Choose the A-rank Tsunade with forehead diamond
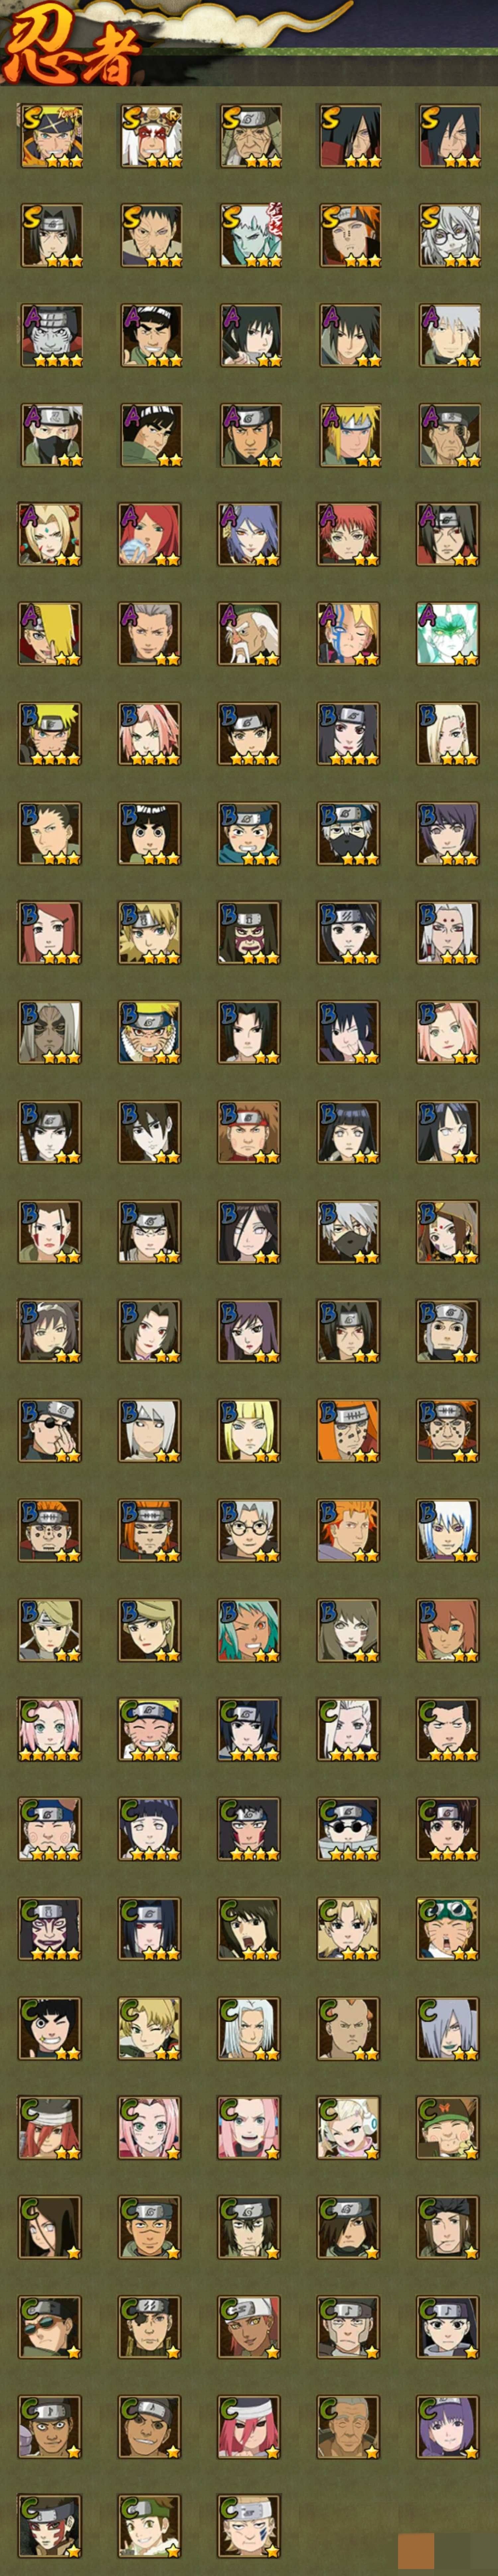Image resolution: width=498 pixels, height=2576 pixels. (x=50, y=534)
